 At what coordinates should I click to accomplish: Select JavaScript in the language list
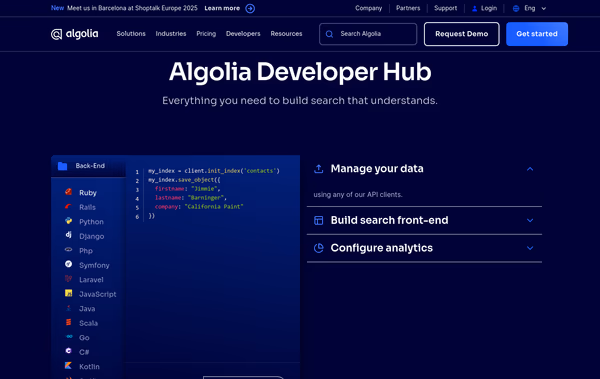click(x=98, y=294)
